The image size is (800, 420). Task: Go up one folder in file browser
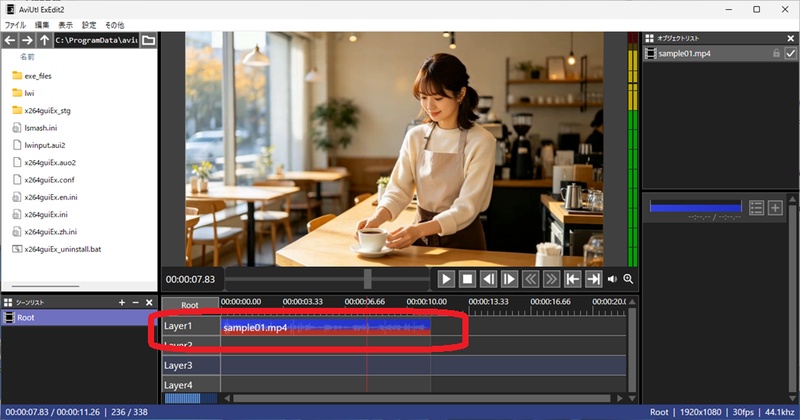(44, 40)
